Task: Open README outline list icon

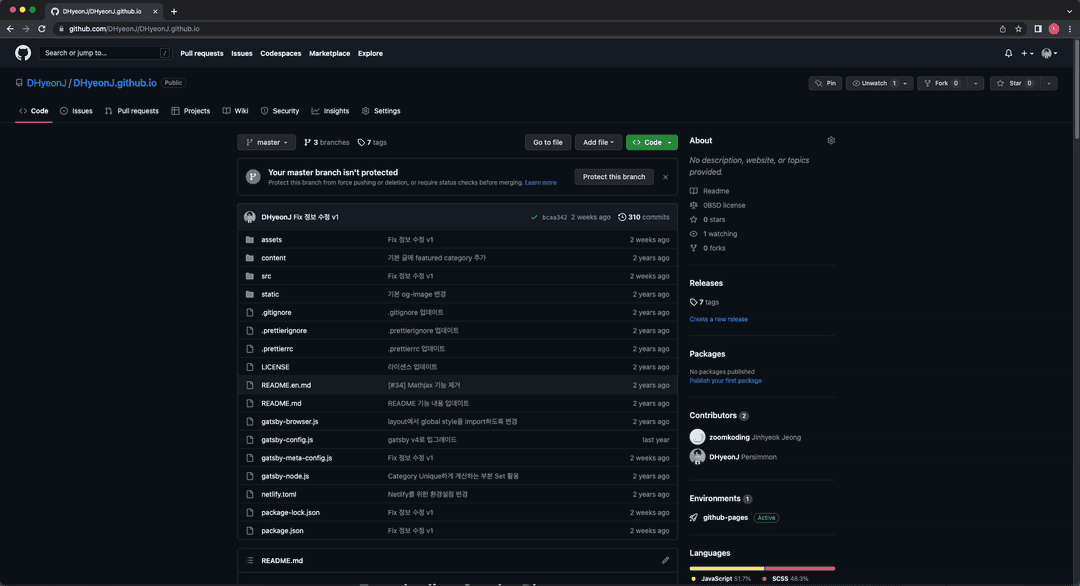Action: [250, 561]
